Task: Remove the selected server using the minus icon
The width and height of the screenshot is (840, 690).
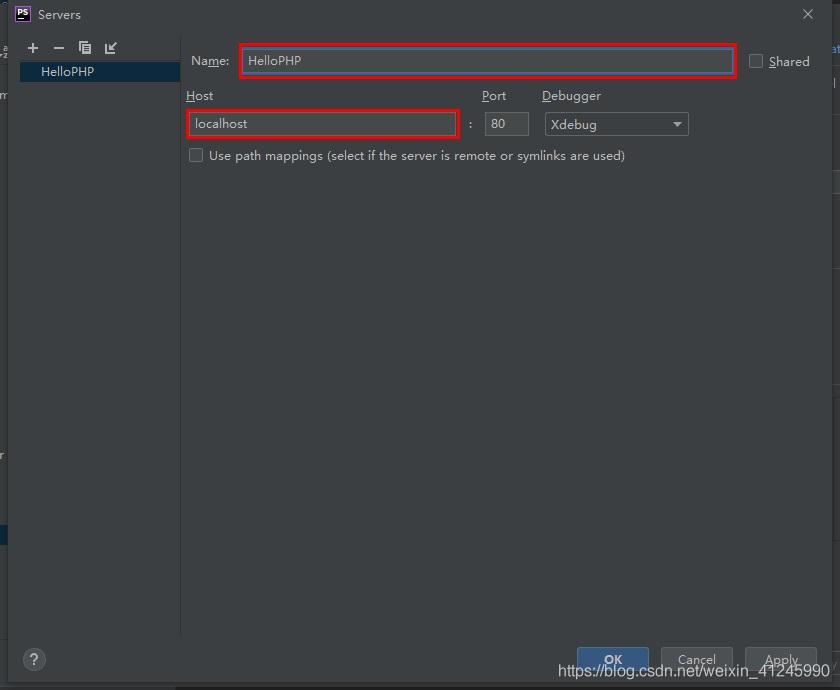Action: coord(58,48)
